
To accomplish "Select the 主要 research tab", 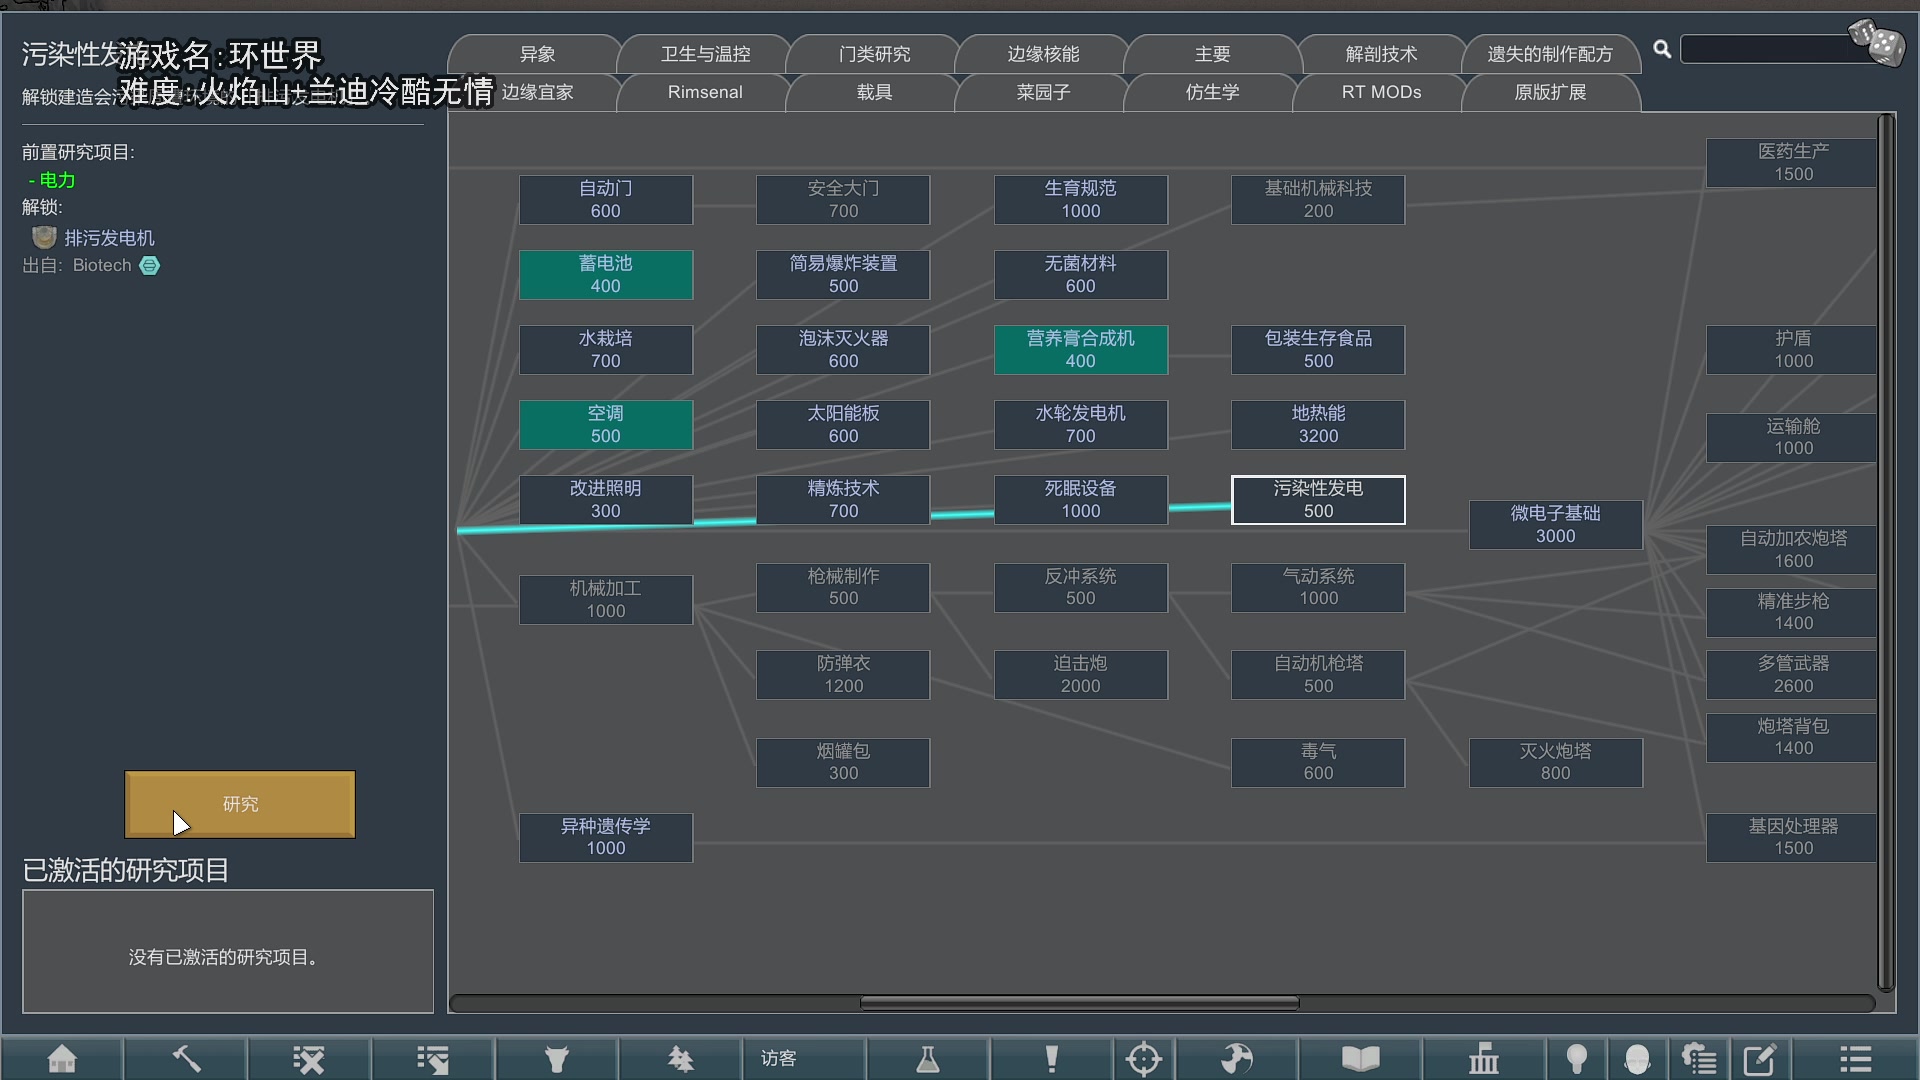I will click(1212, 54).
